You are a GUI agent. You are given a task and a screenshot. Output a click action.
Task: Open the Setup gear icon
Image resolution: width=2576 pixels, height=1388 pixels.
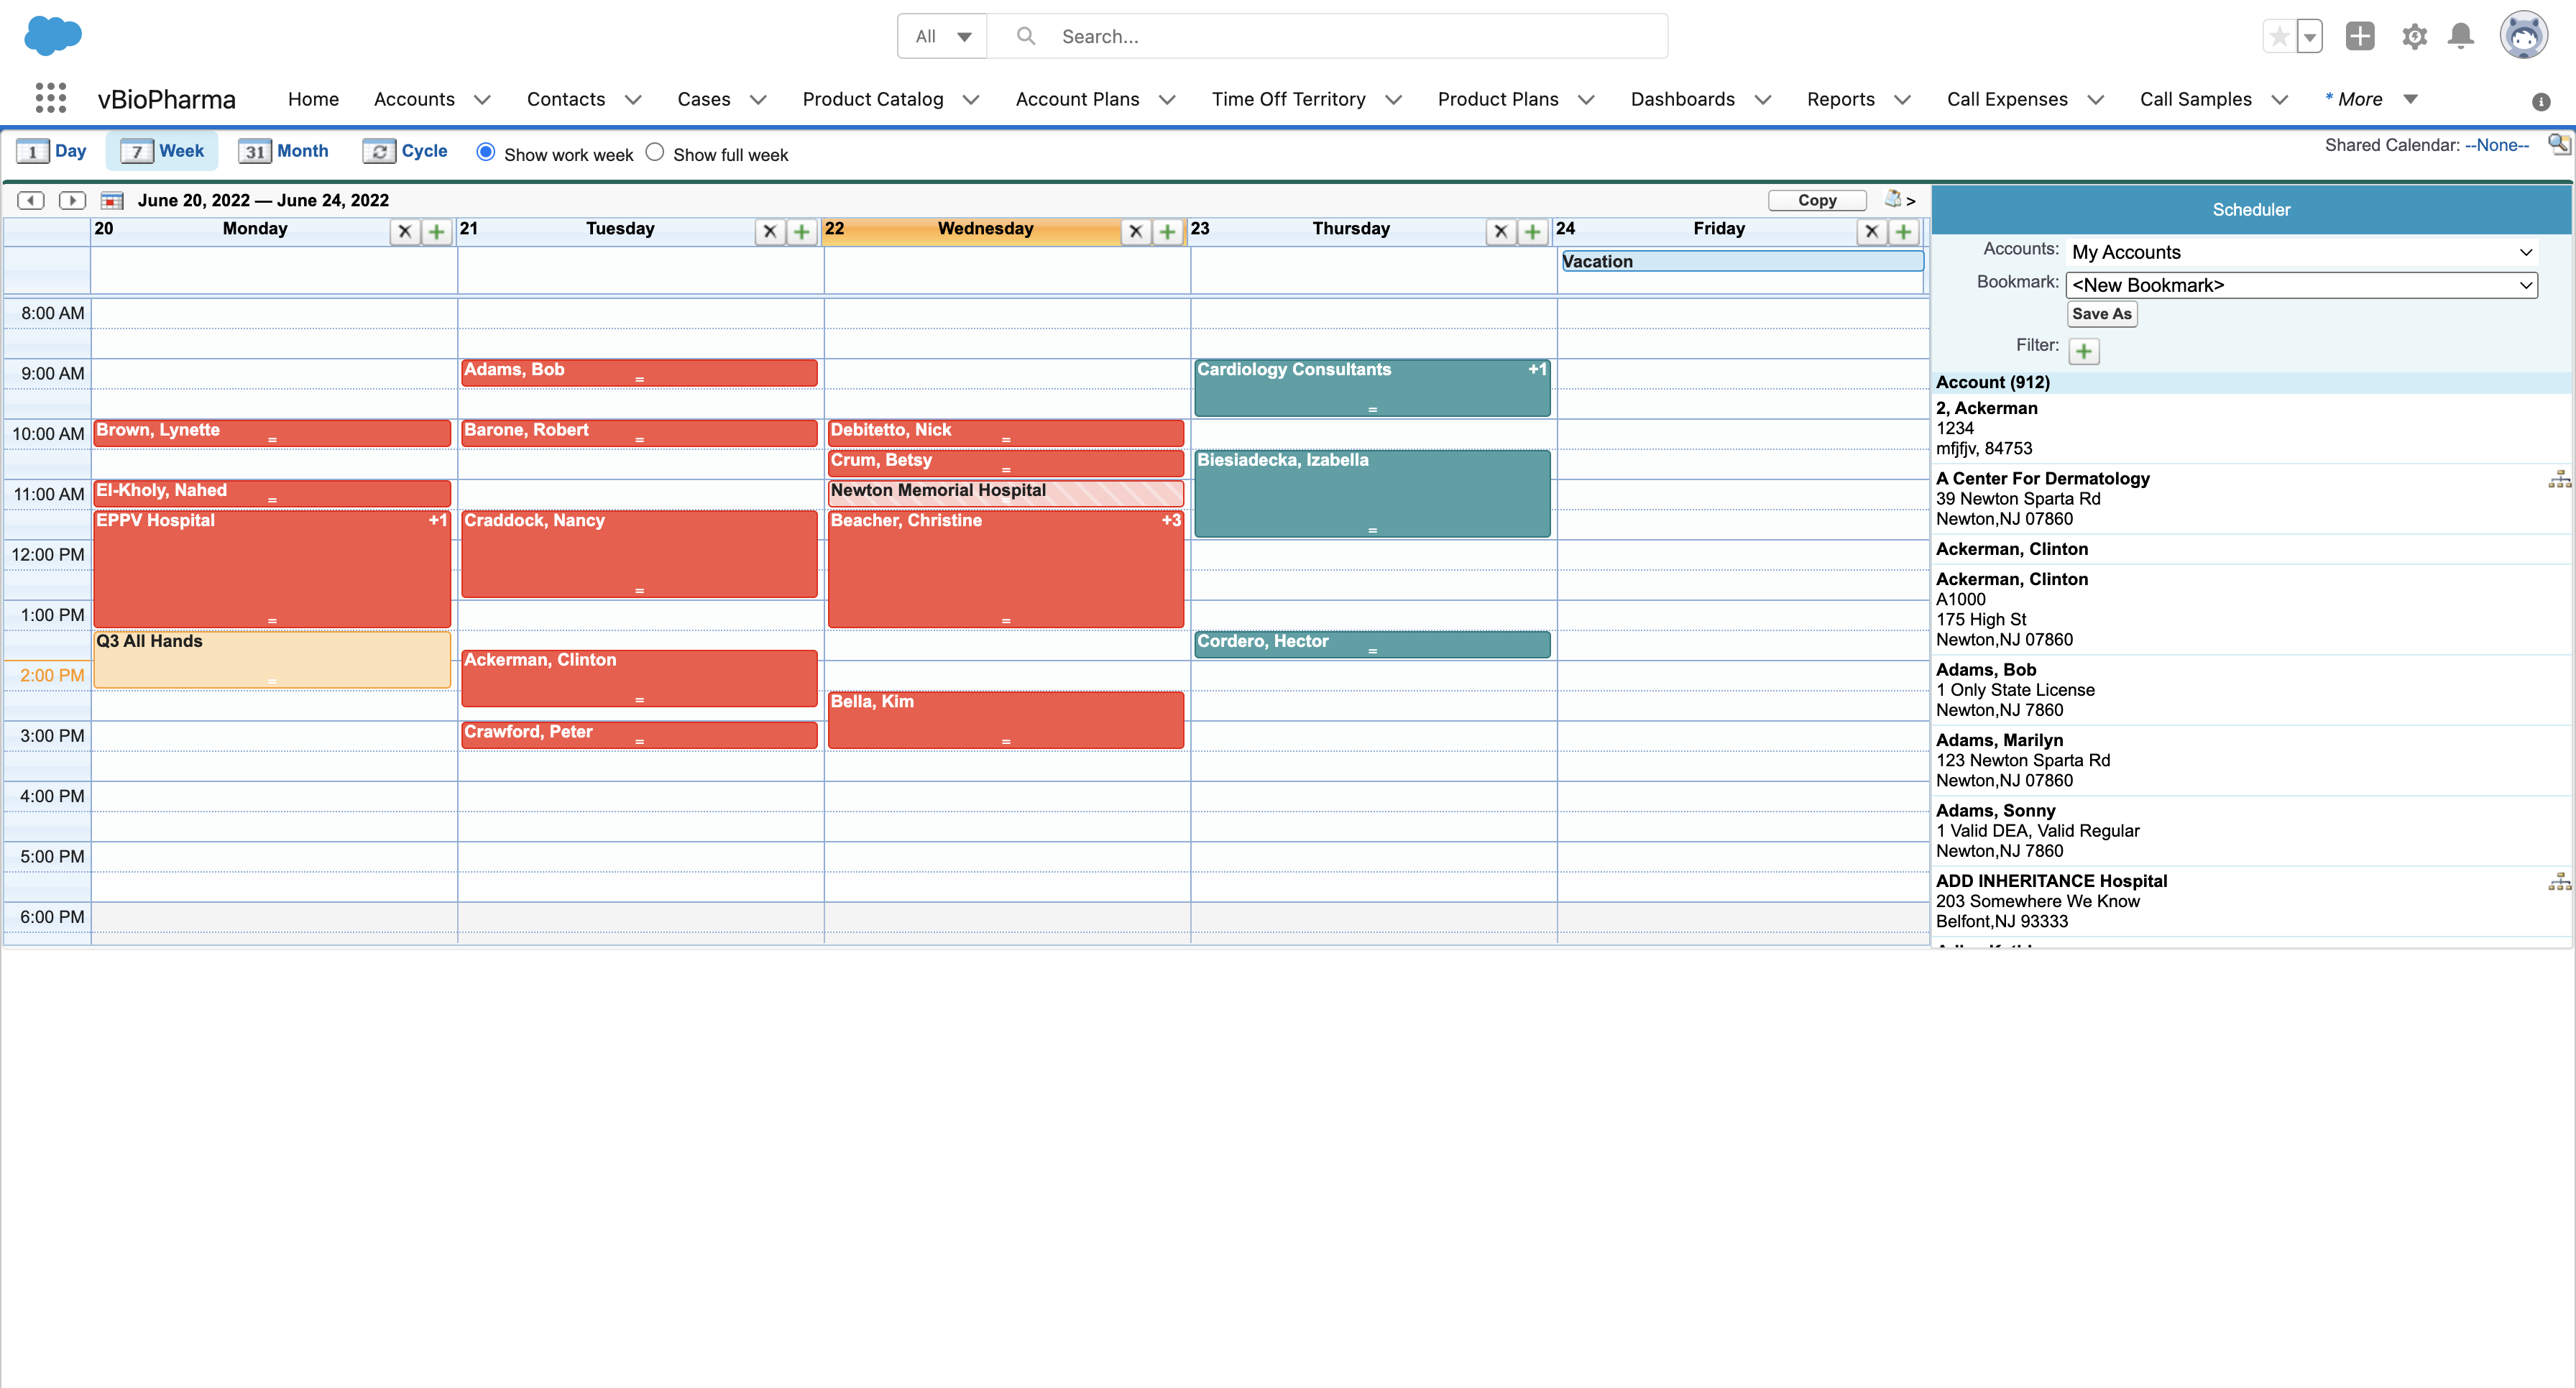[2414, 37]
